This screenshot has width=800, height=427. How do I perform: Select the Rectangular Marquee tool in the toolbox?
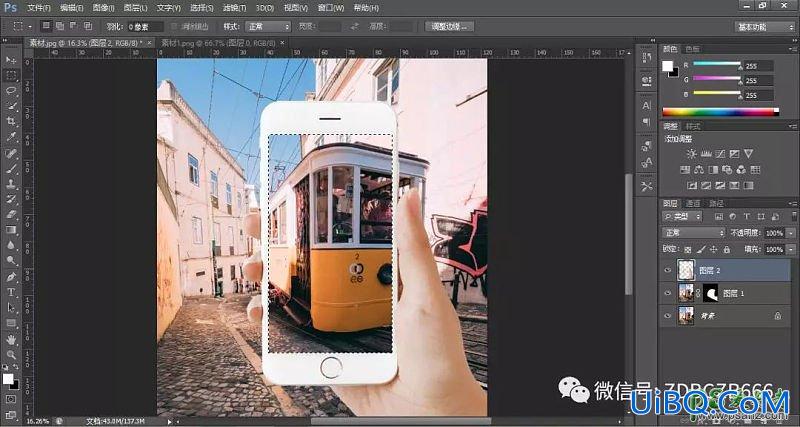(11, 76)
